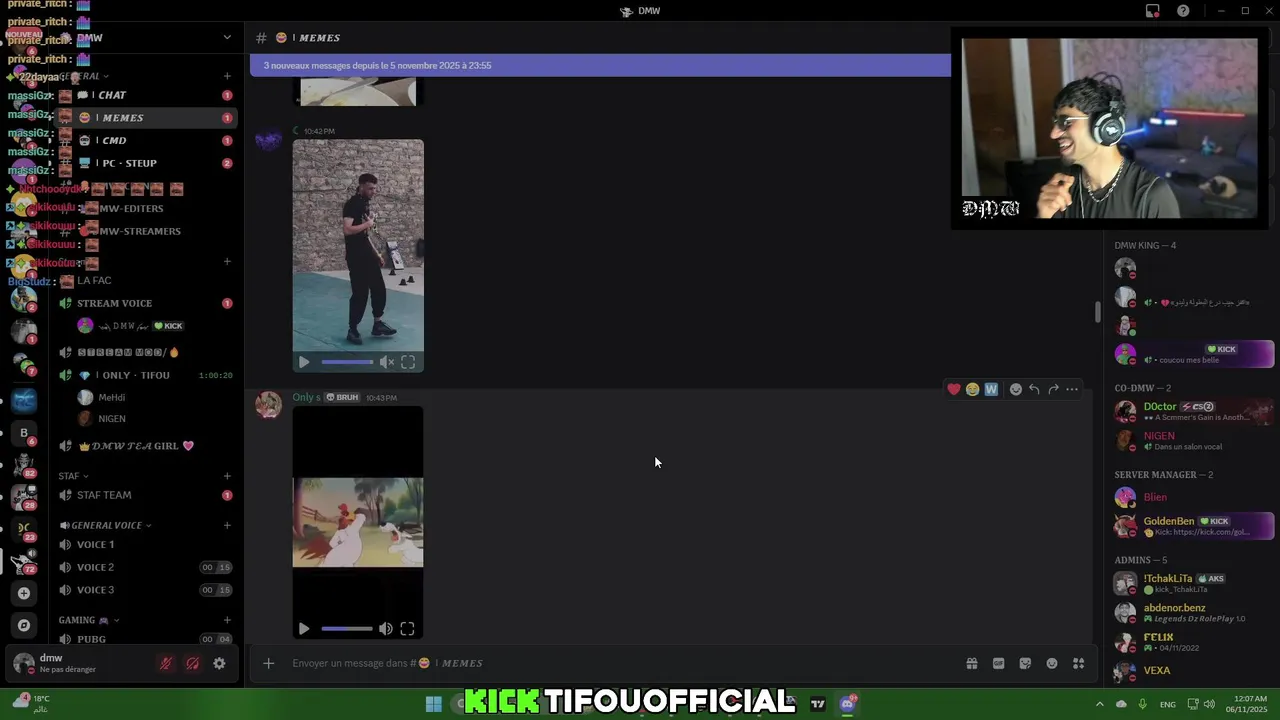The width and height of the screenshot is (1280, 720).
Task: Join VOICE 2 channel
Action: pyautogui.click(x=147, y=567)
